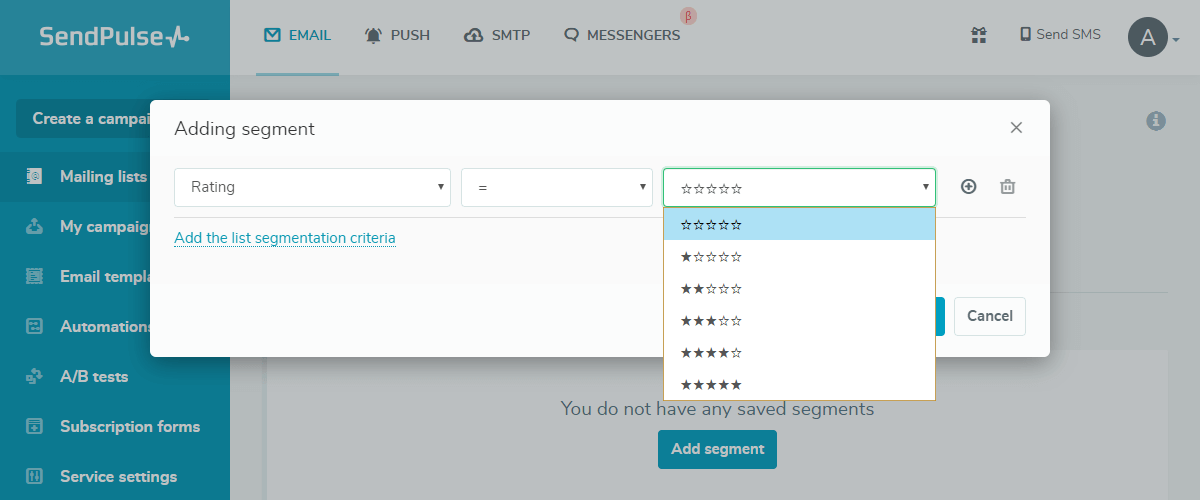Click the info icon at right
This screenshot has height=500, width=1200.
coord(1156,121)
